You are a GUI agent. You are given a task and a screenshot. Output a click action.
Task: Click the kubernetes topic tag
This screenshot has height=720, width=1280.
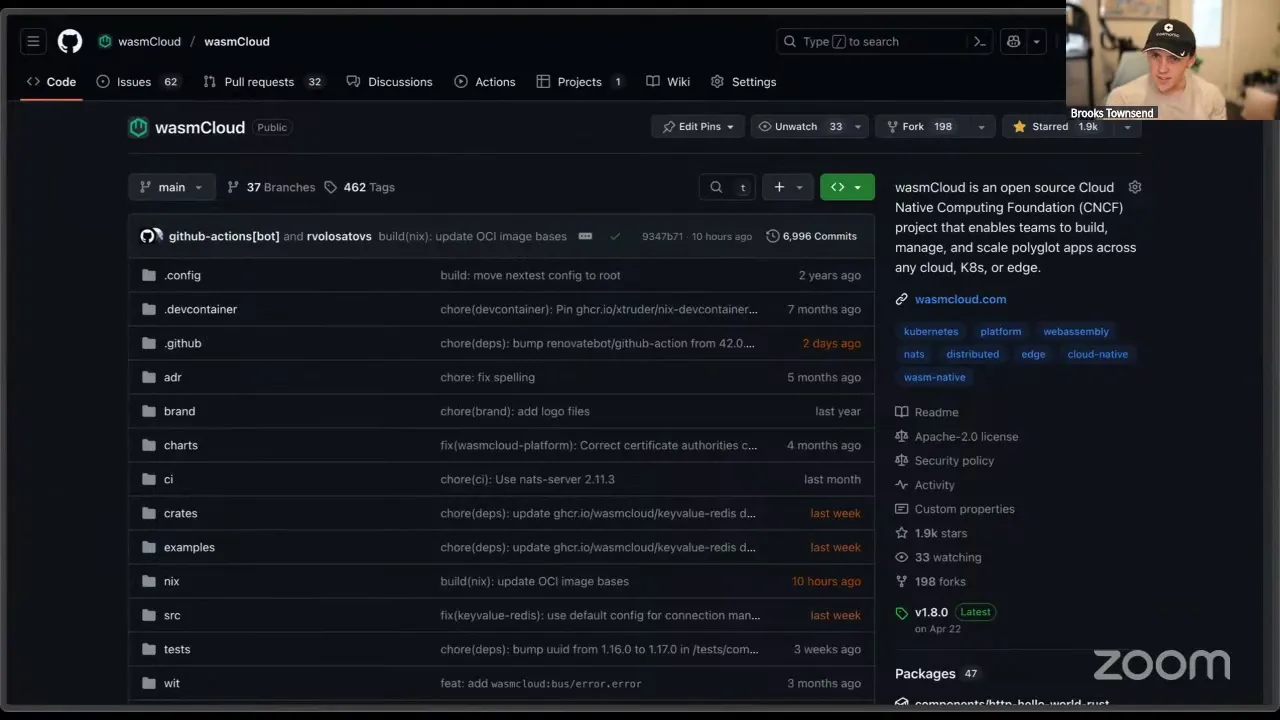click(931, 331)
